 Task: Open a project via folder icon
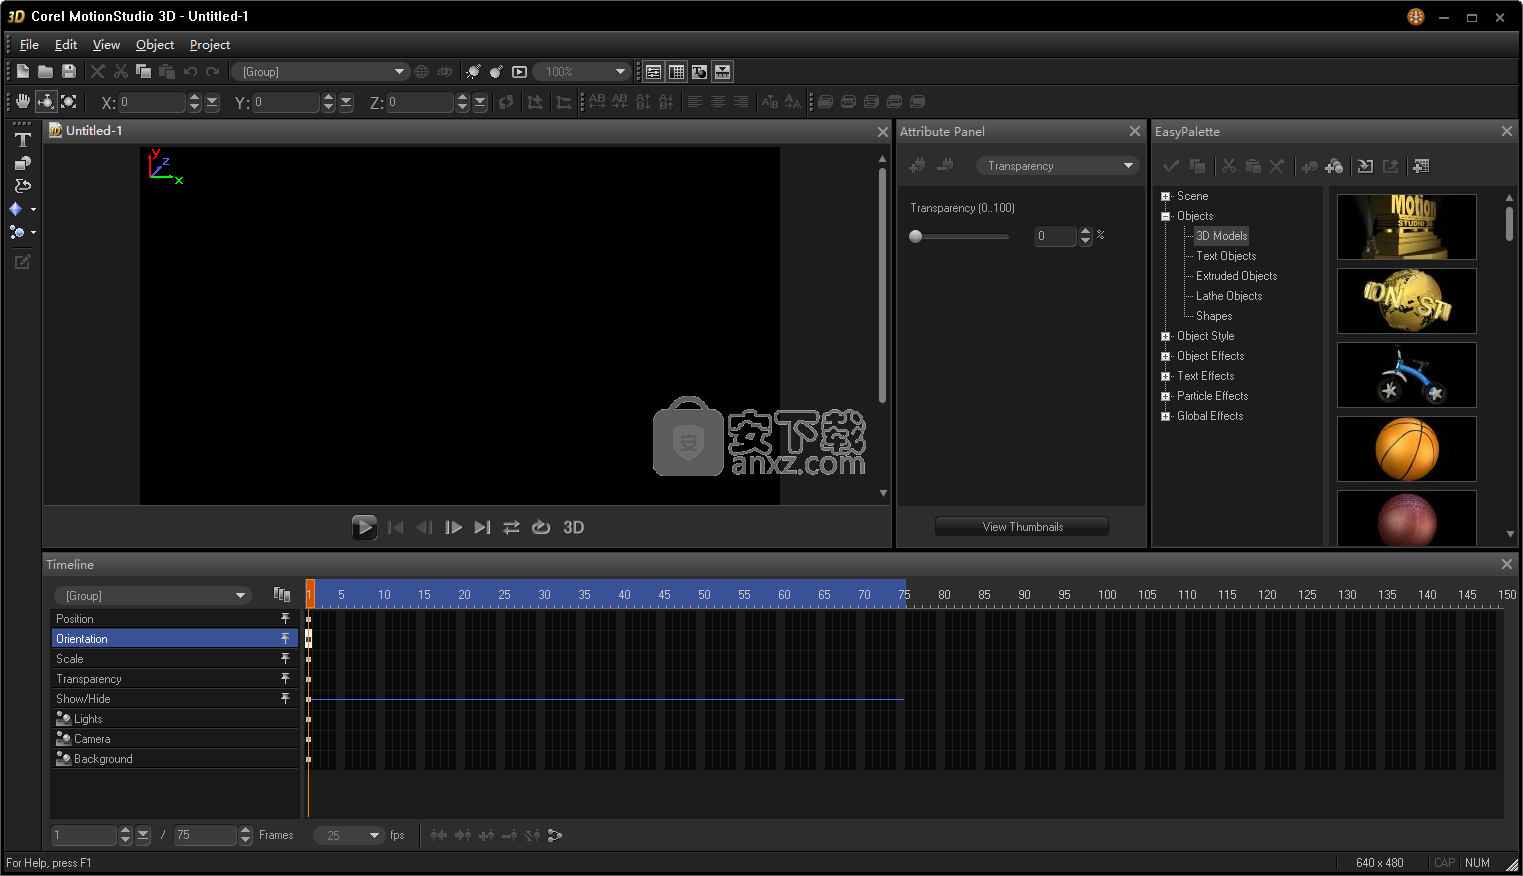click(45, 71)
